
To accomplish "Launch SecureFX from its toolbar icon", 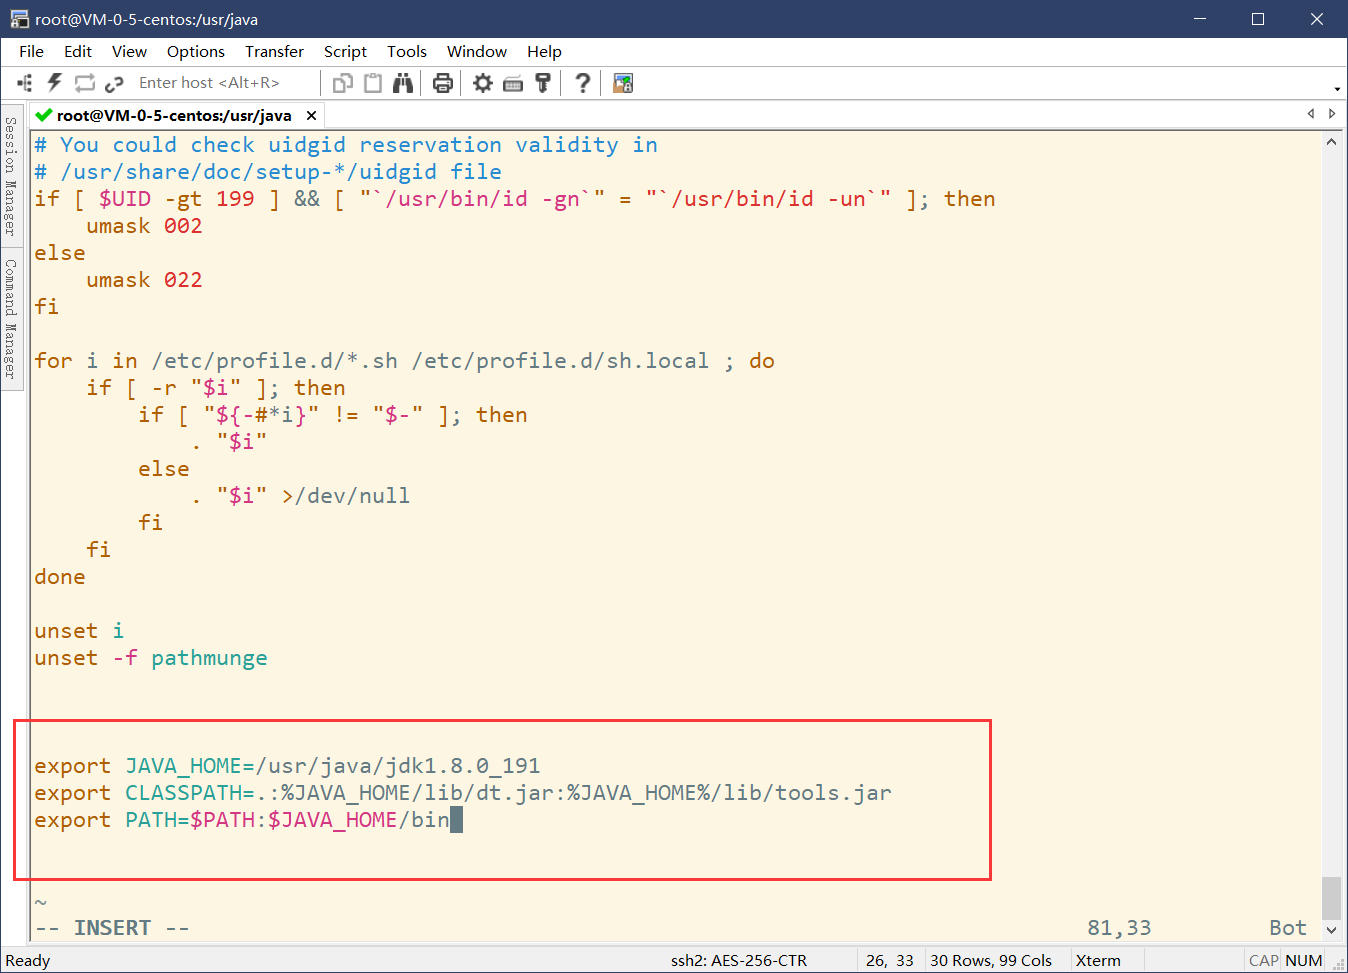I will [x=623, y=83].
